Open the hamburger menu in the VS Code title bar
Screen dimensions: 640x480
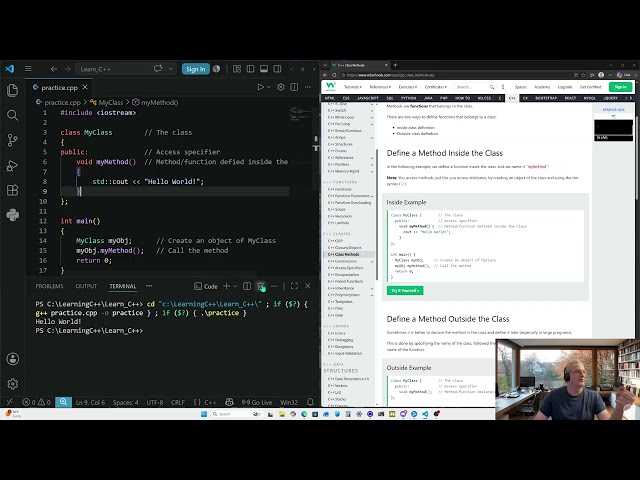[28, 69]
